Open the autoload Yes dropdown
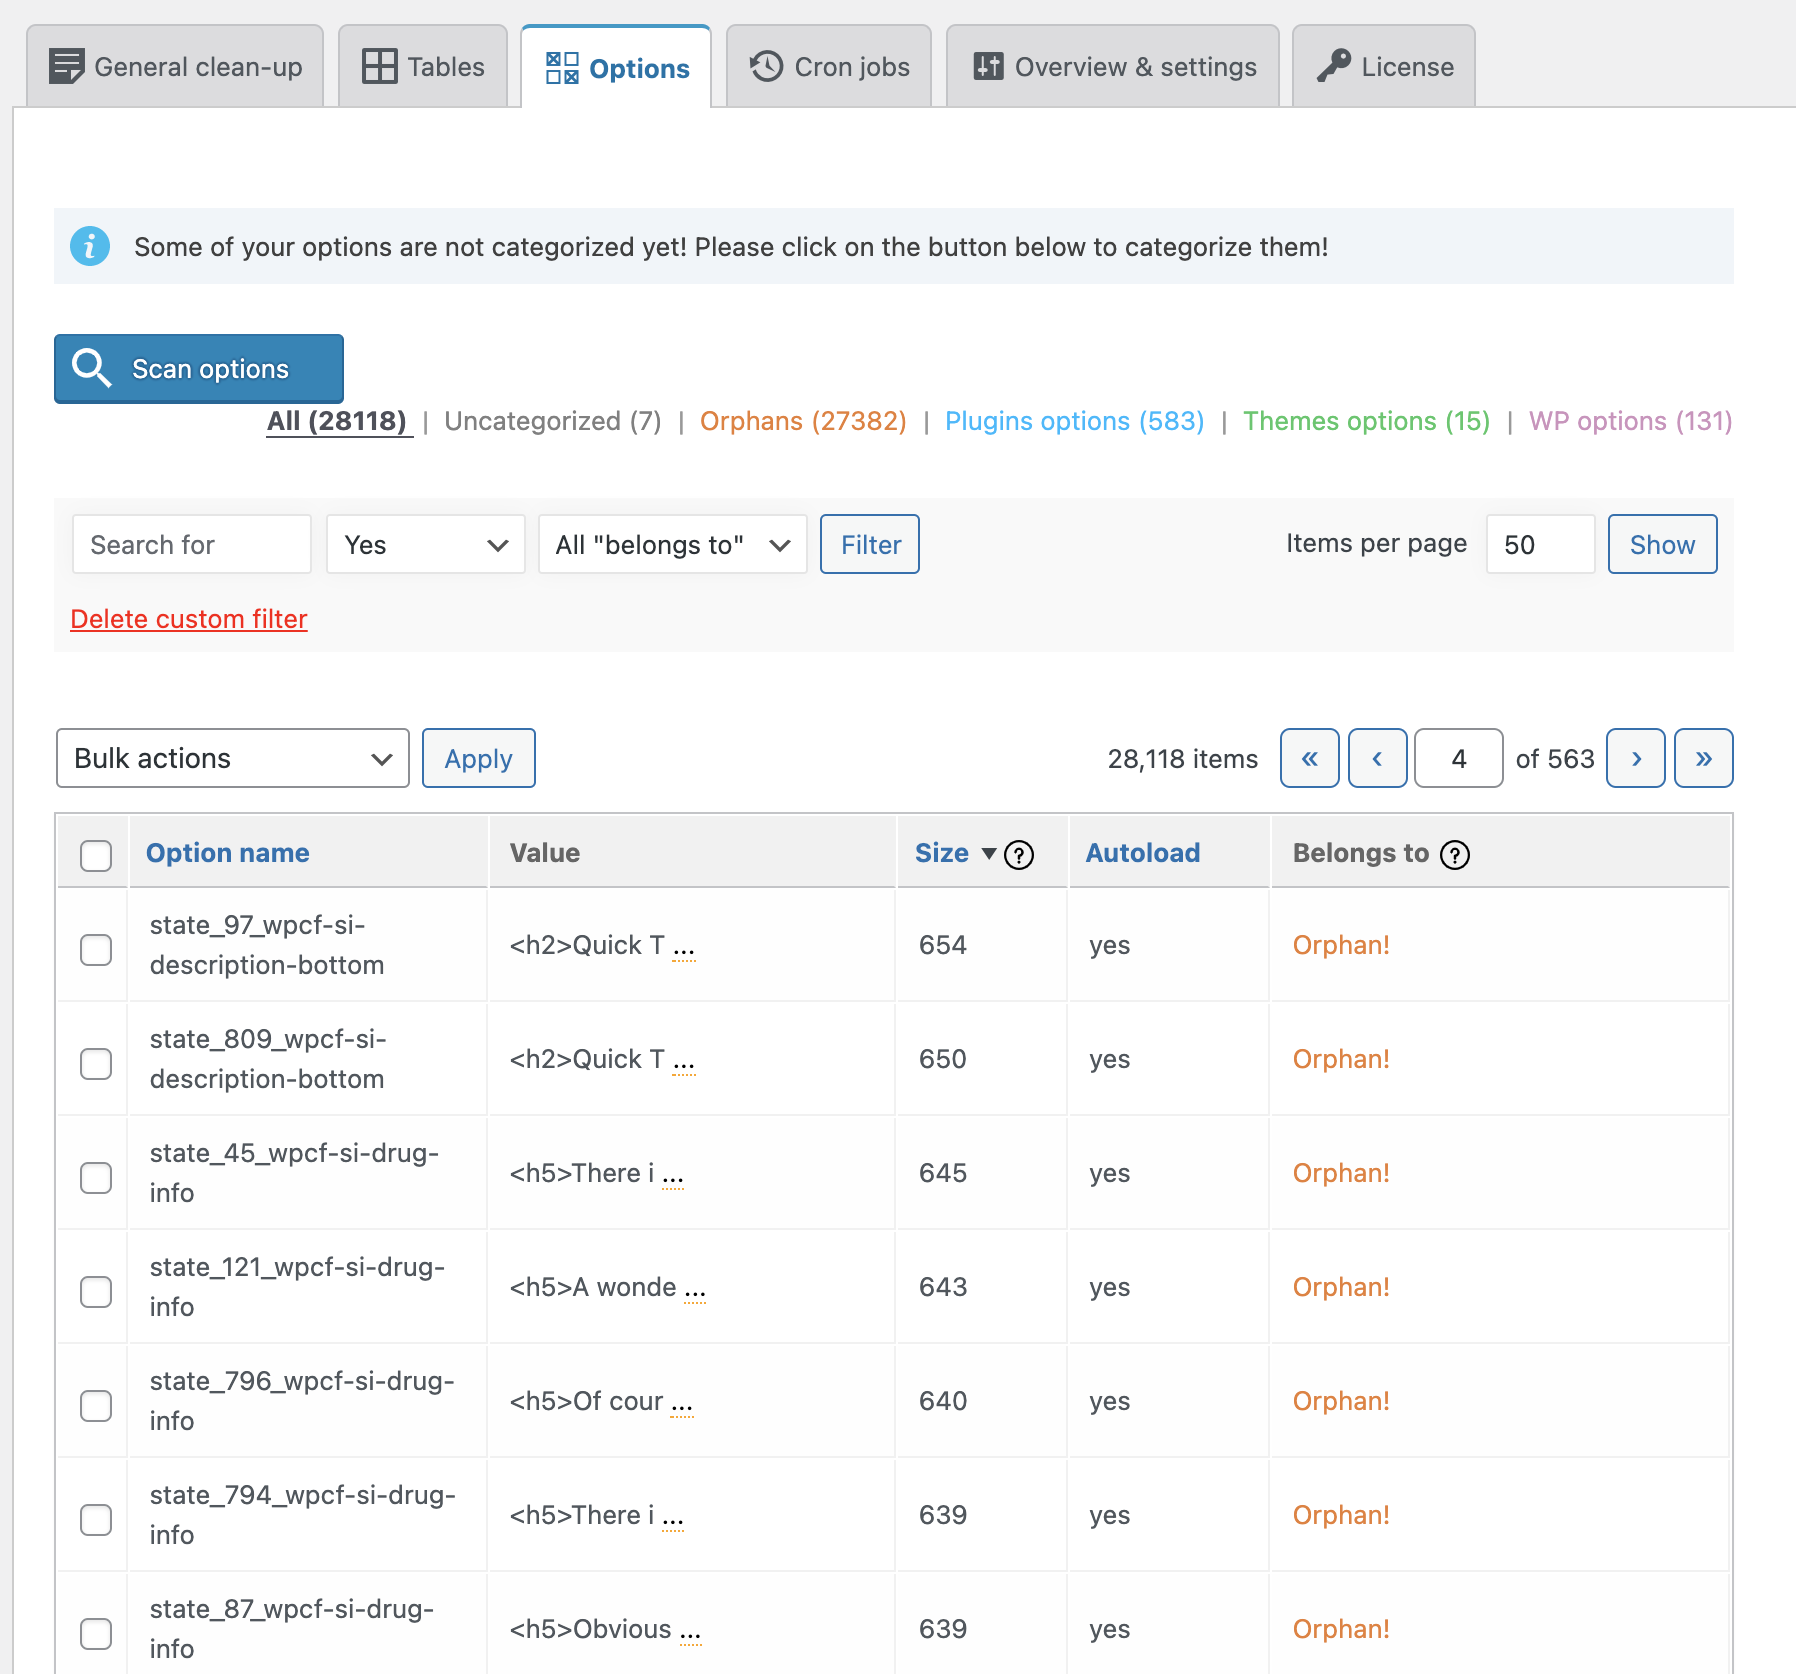The image size is (1796, 1674). tap(426, 544)
